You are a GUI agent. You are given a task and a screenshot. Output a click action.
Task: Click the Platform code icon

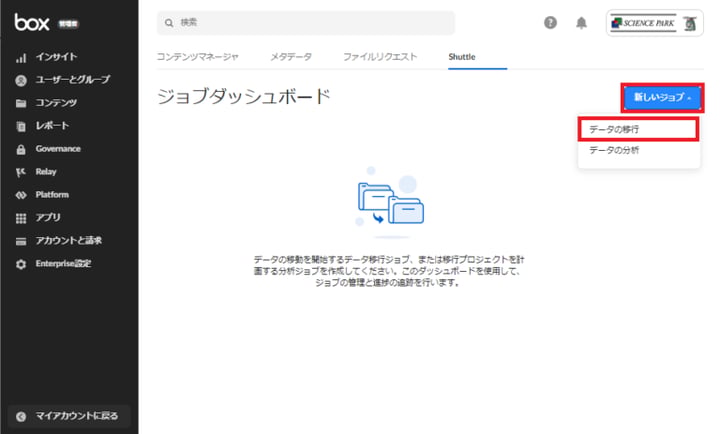click(x=20, y=195)
